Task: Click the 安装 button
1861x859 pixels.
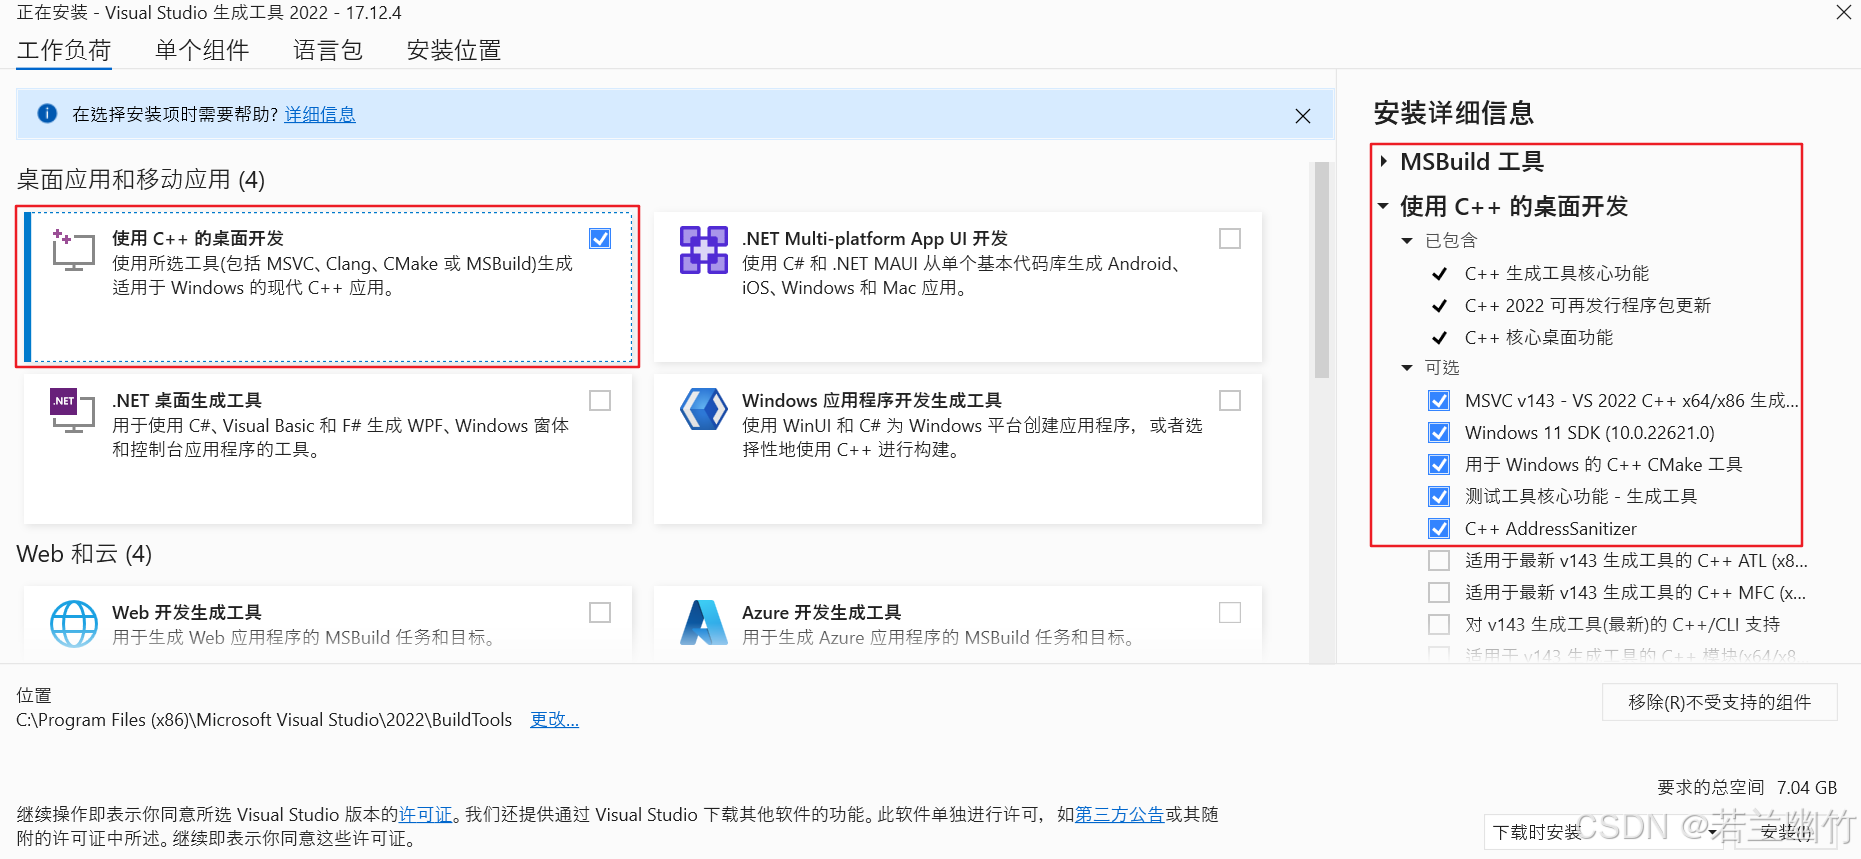Action: pyautogui.click(x=1785, y=832)
